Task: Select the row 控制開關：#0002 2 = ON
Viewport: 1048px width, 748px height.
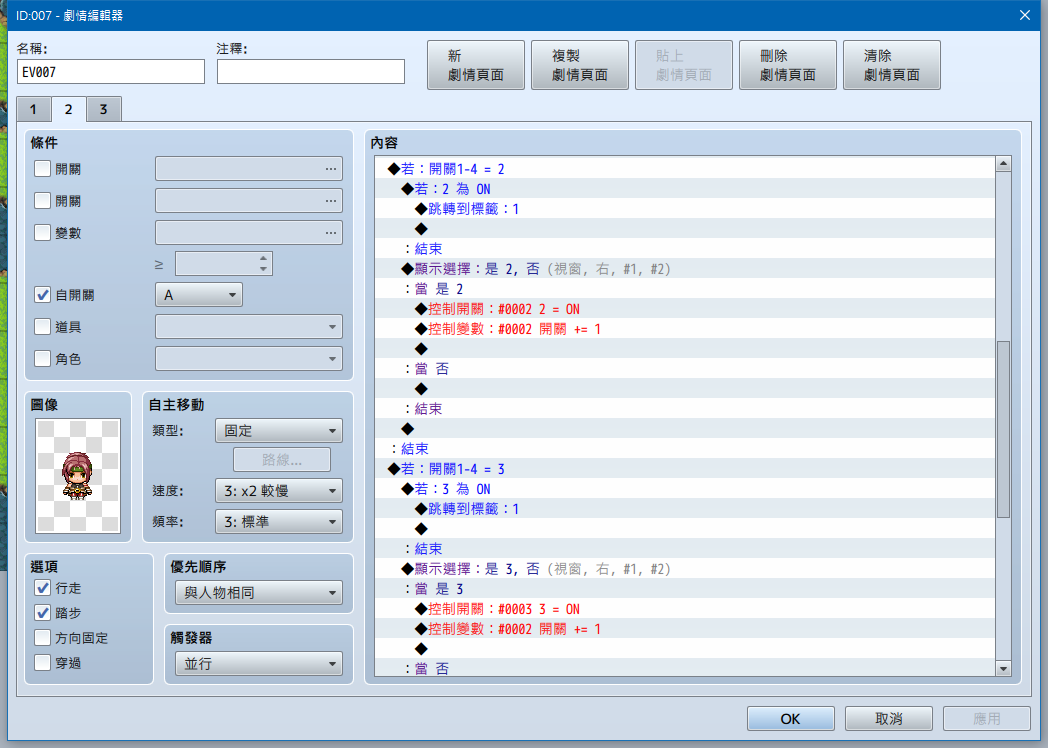Action: click(x=684, y=309)
